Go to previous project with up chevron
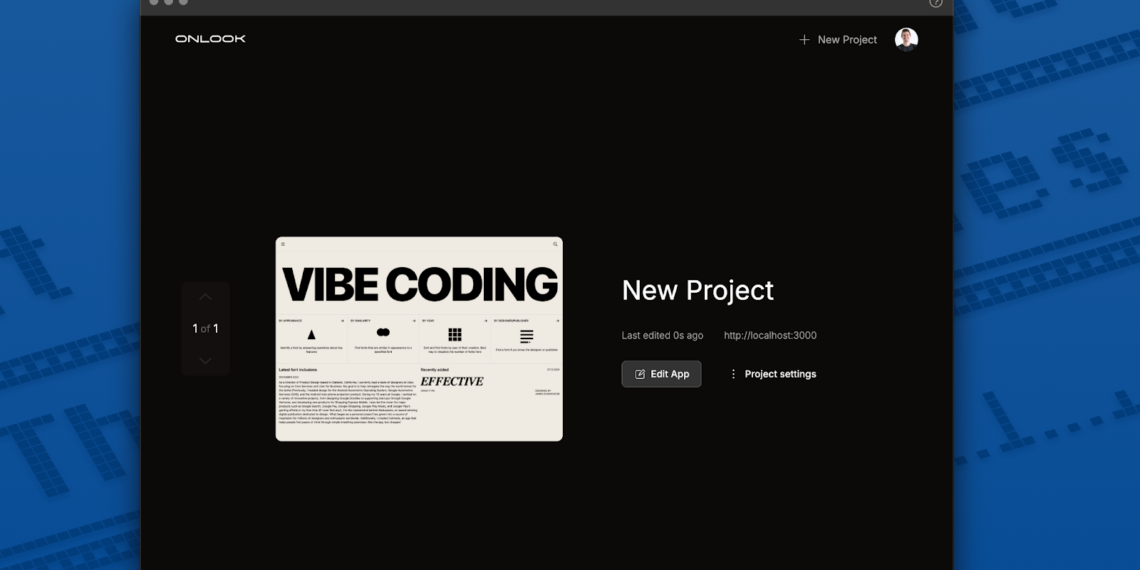Image resolution: width=1140 pixels, height=570 pixels. [206, 297]
